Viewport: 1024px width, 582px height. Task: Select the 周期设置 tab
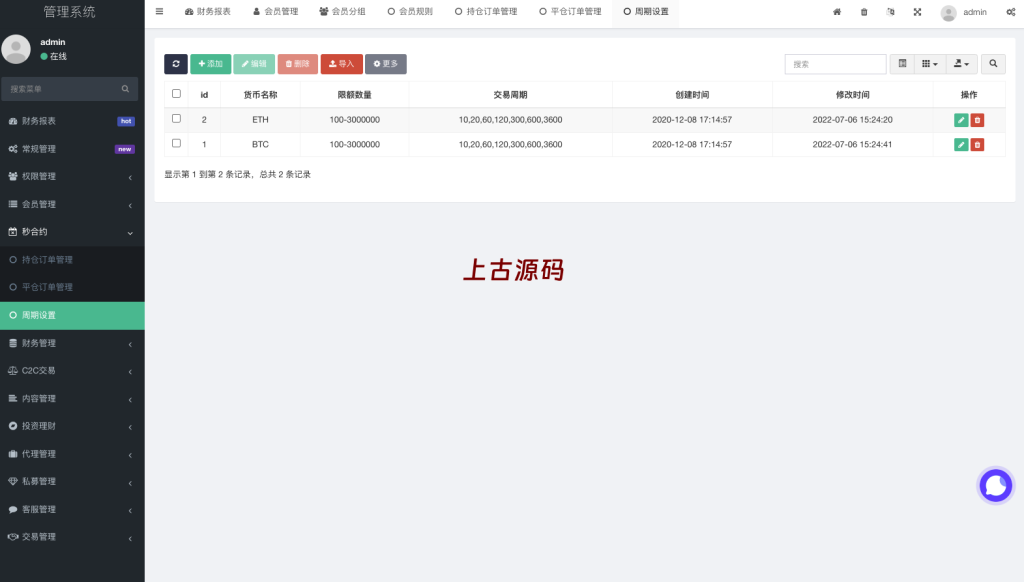pyautogui.click(x=646, y=12)
